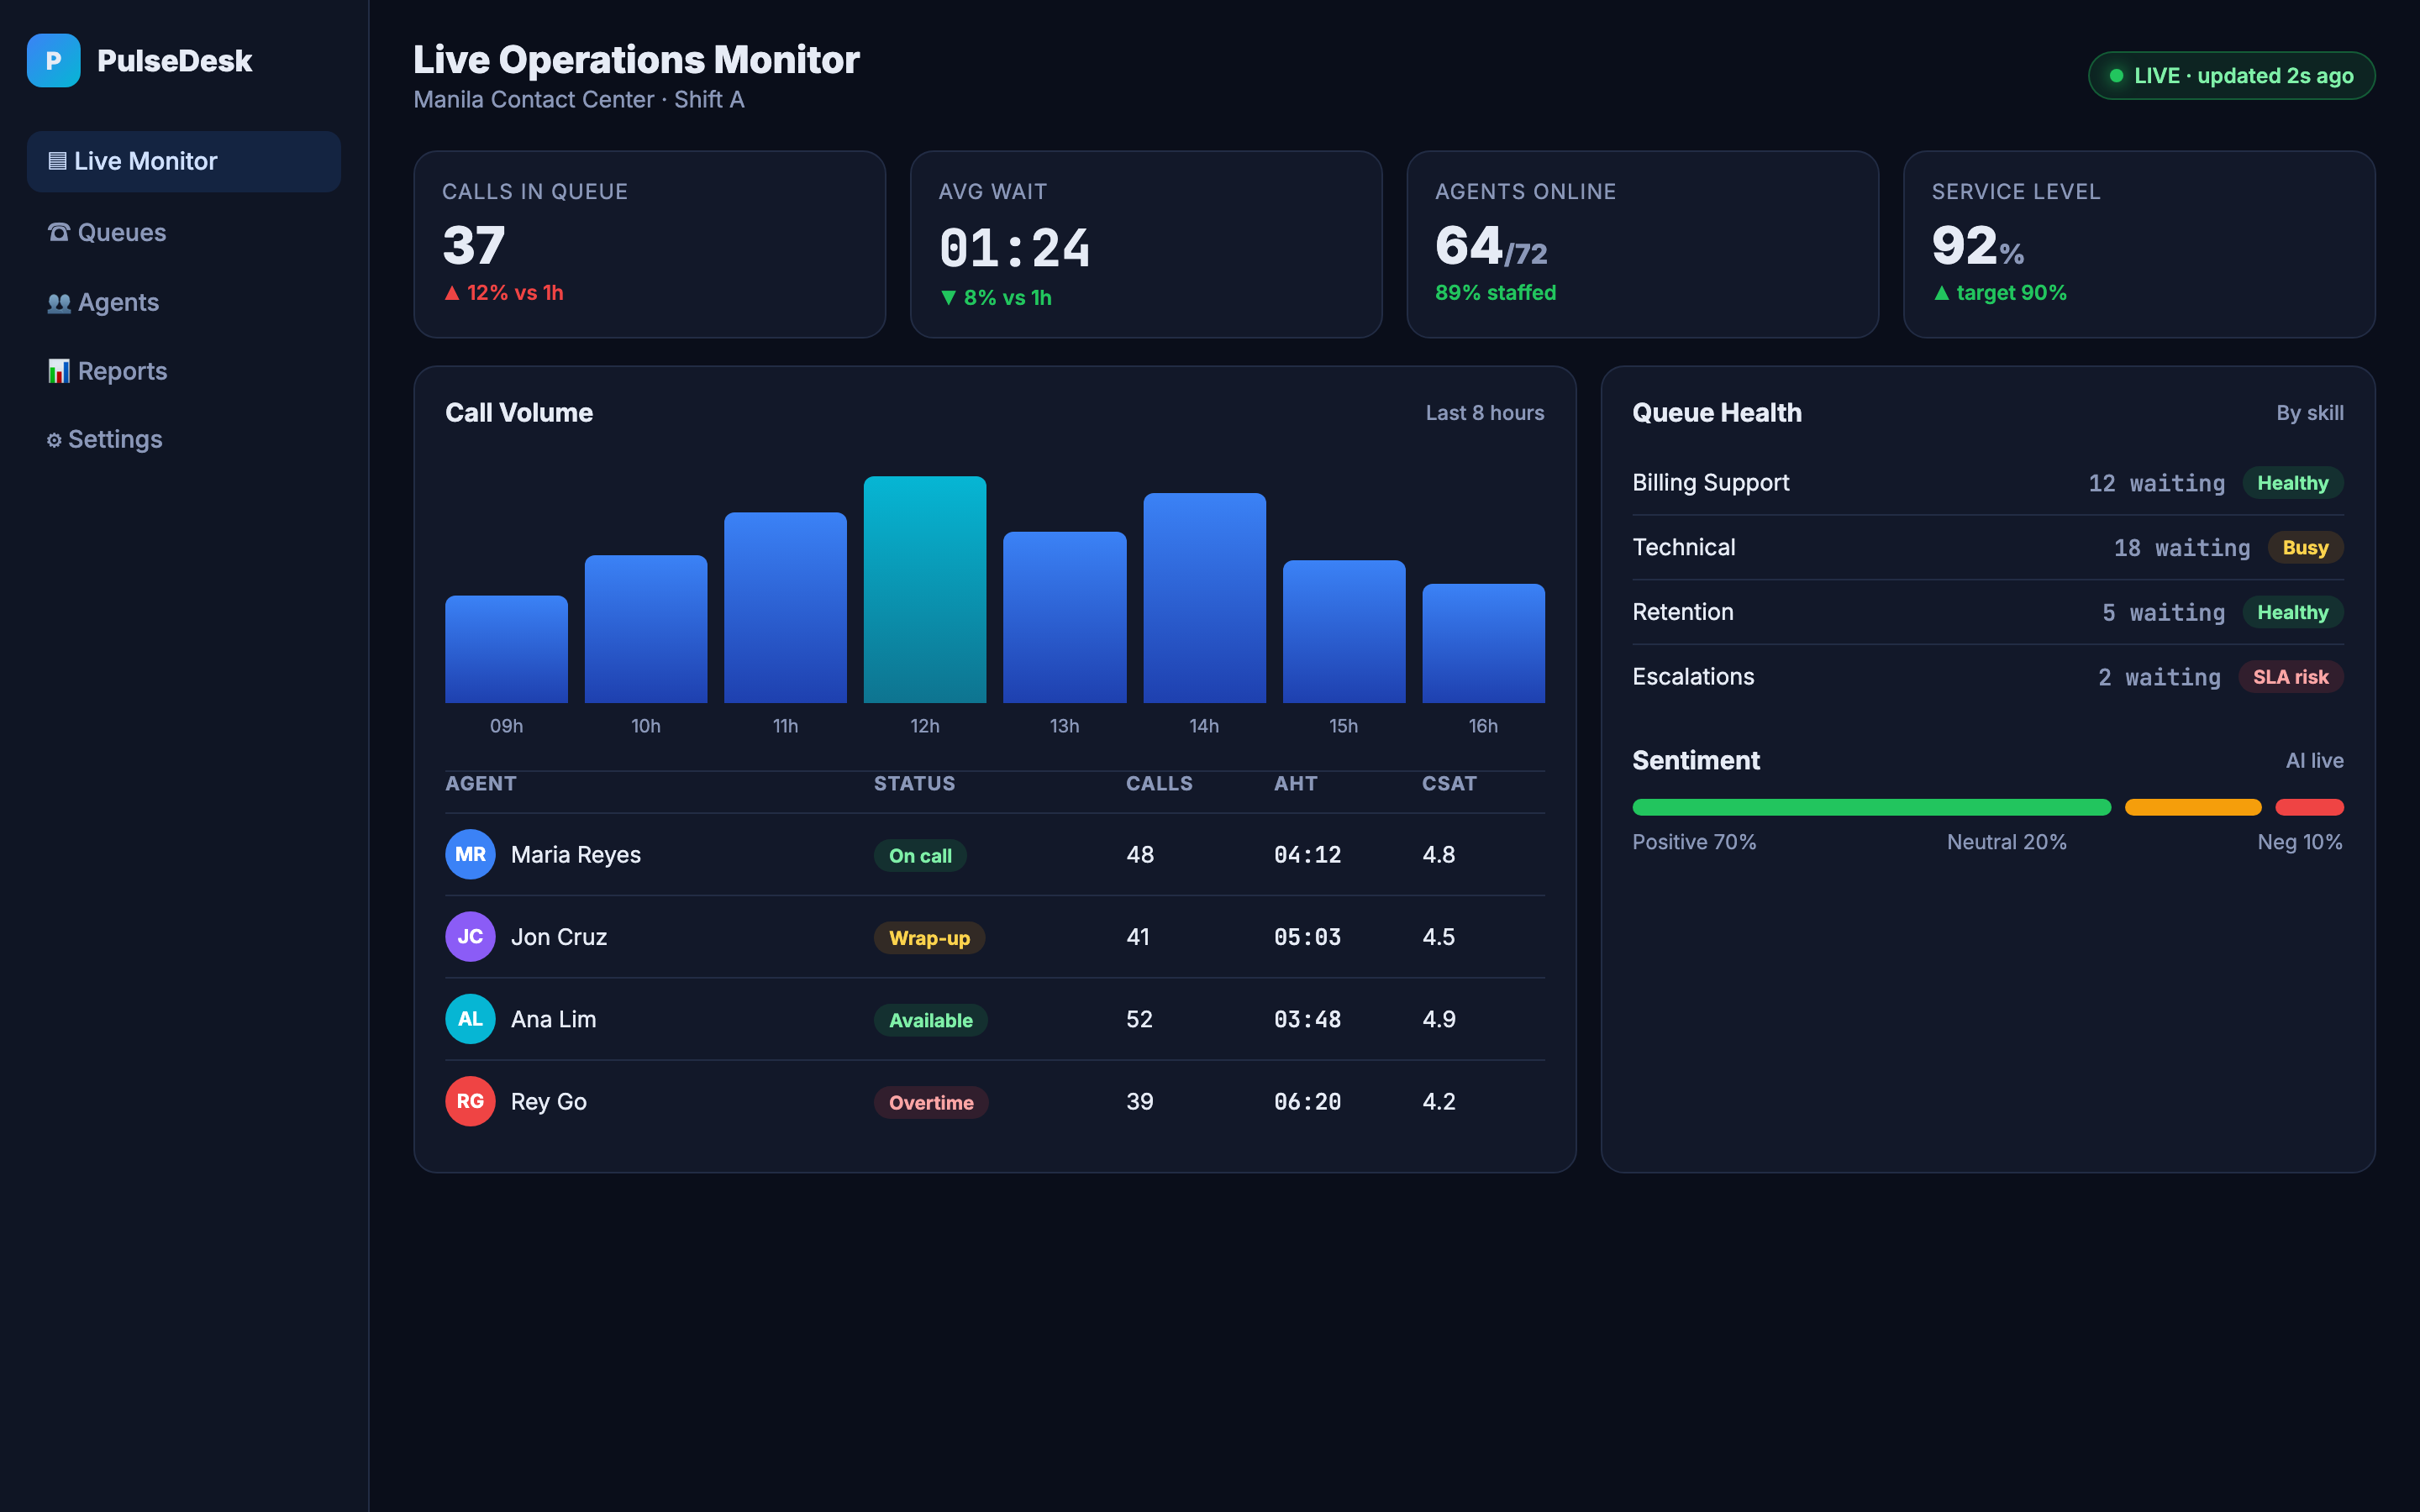Click the PulseDesk logo icon
The width and height of the screenshot is (2420, 1512).
click(x=53, y=60)
